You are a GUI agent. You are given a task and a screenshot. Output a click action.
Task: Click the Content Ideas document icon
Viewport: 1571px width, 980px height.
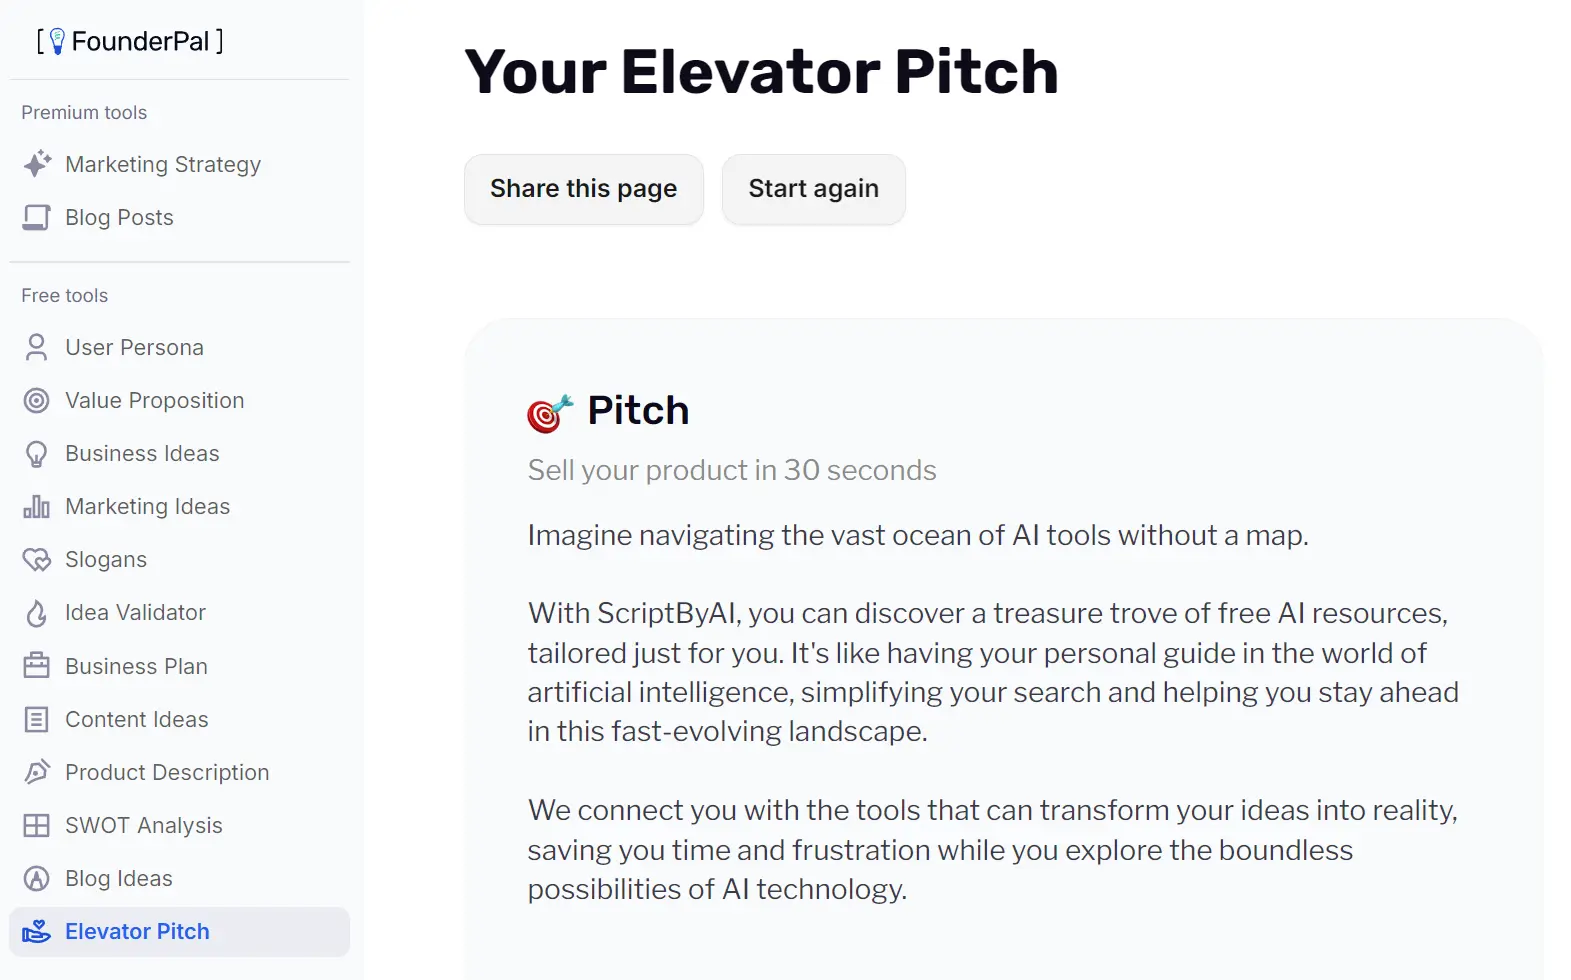tap(37, 719)
